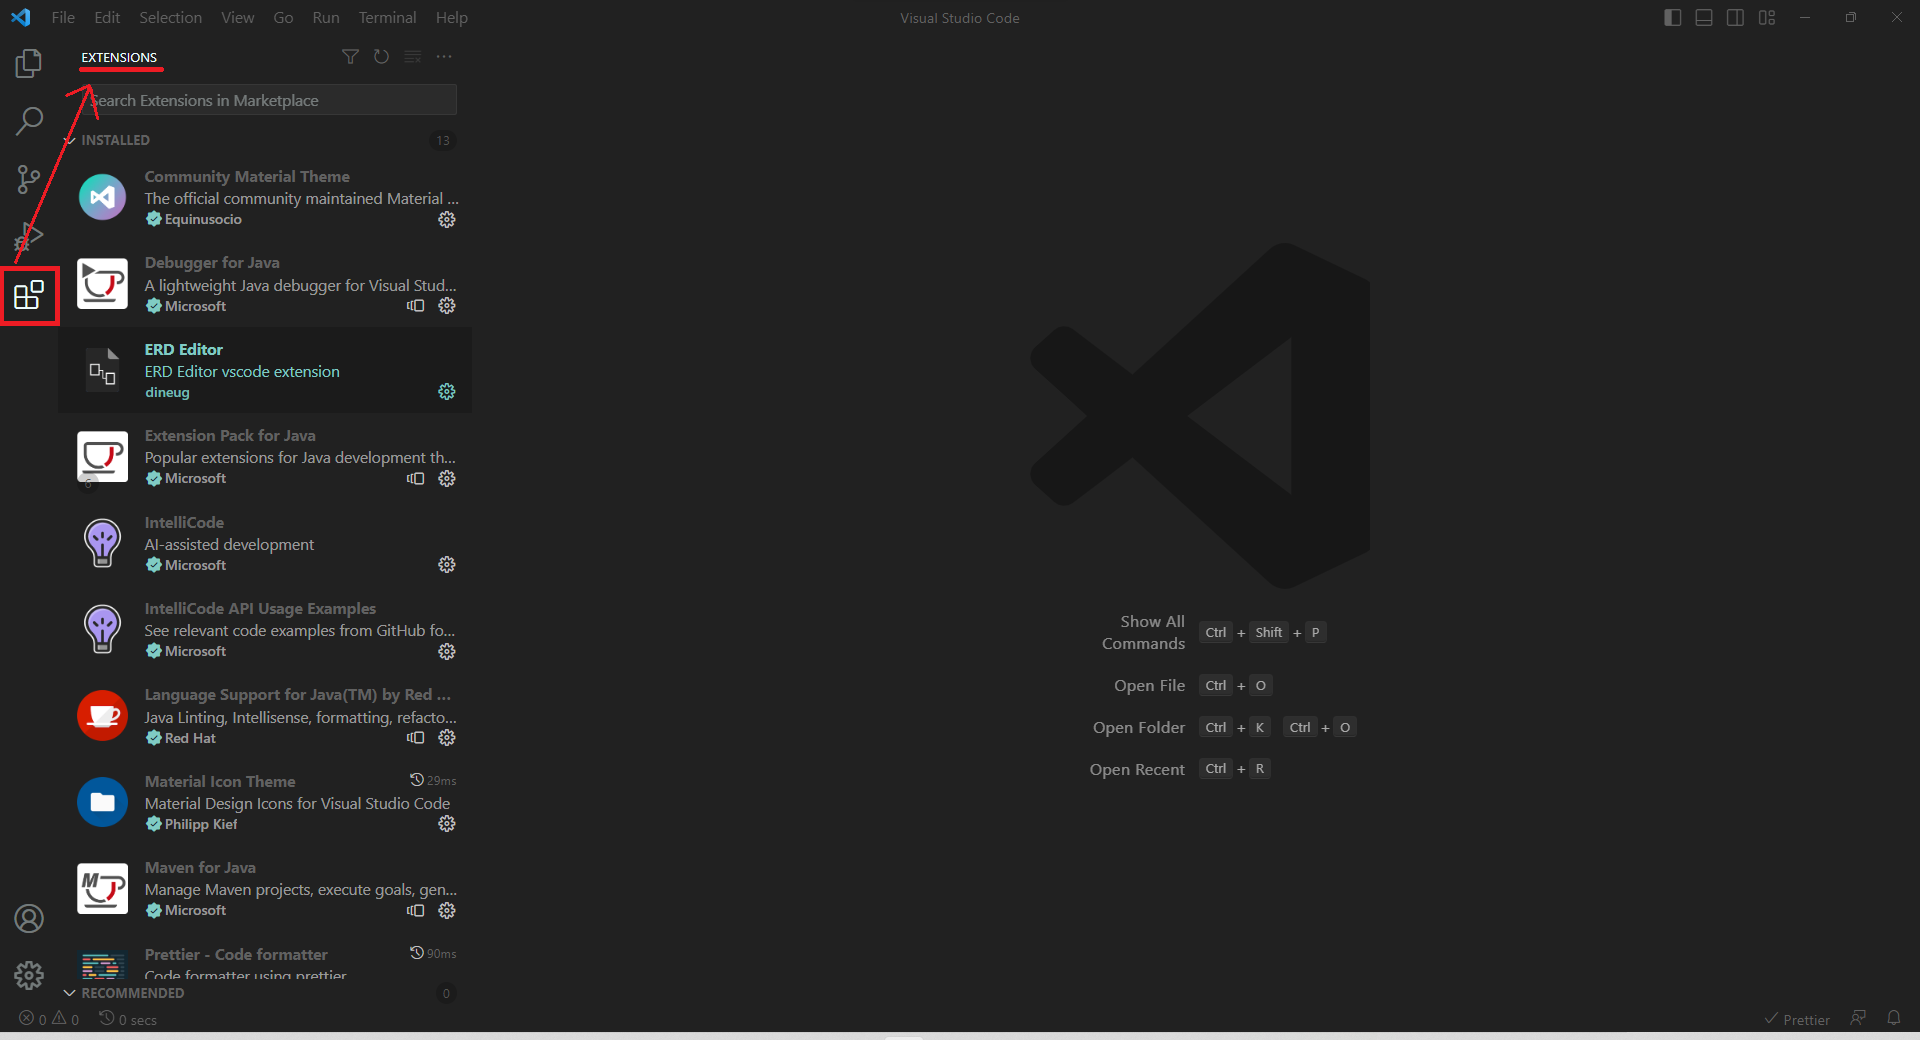The image size is (1920, 1040).
Task: Clear extensions search results icon
Action: point(413,57)
